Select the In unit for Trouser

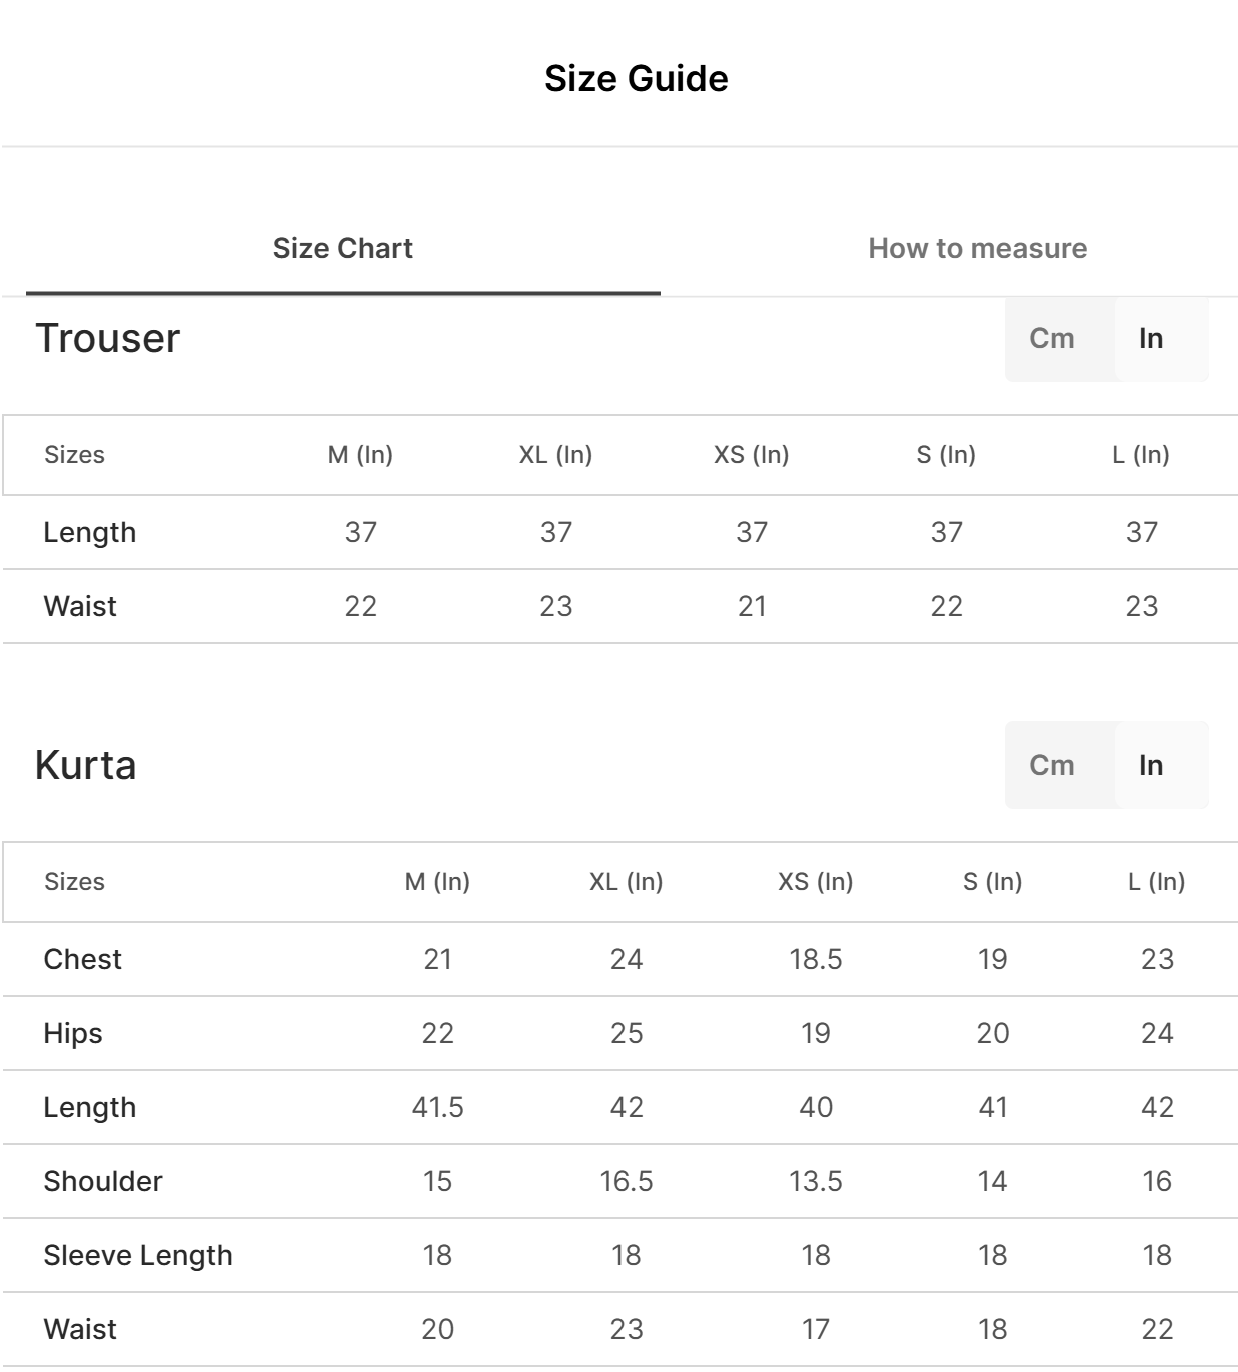(1151, 339)
